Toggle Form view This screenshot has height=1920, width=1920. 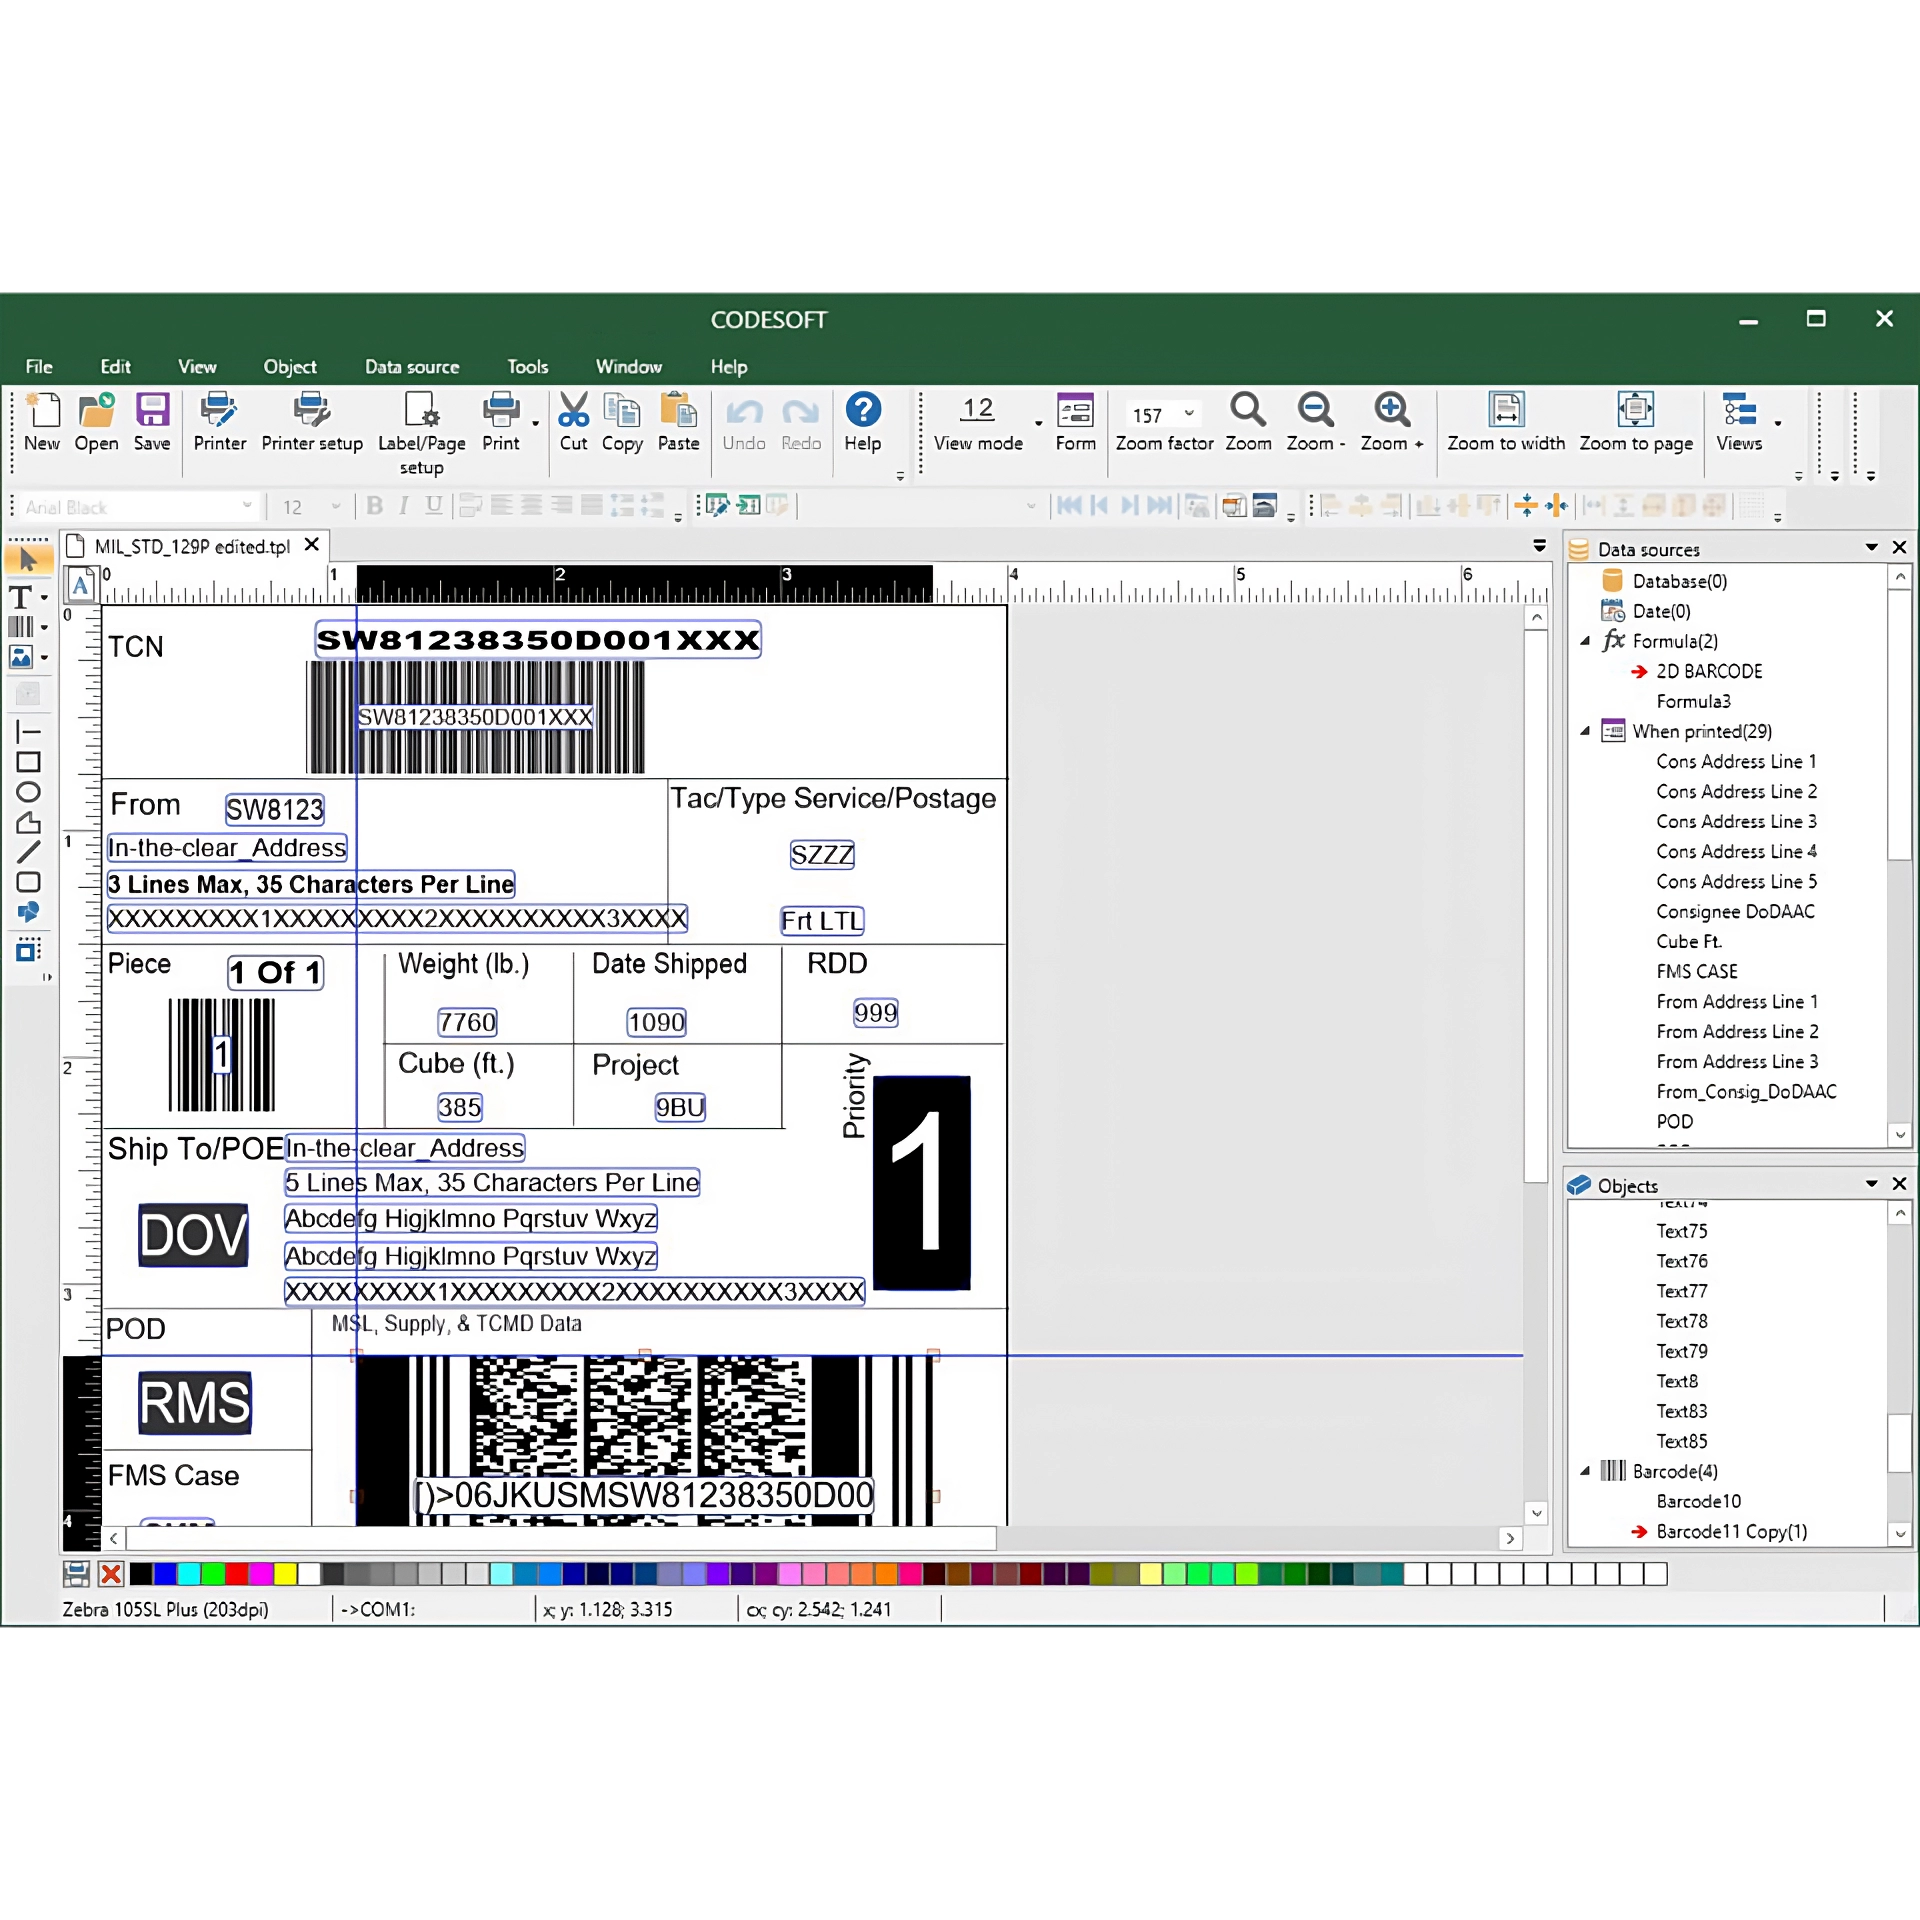1075,410
